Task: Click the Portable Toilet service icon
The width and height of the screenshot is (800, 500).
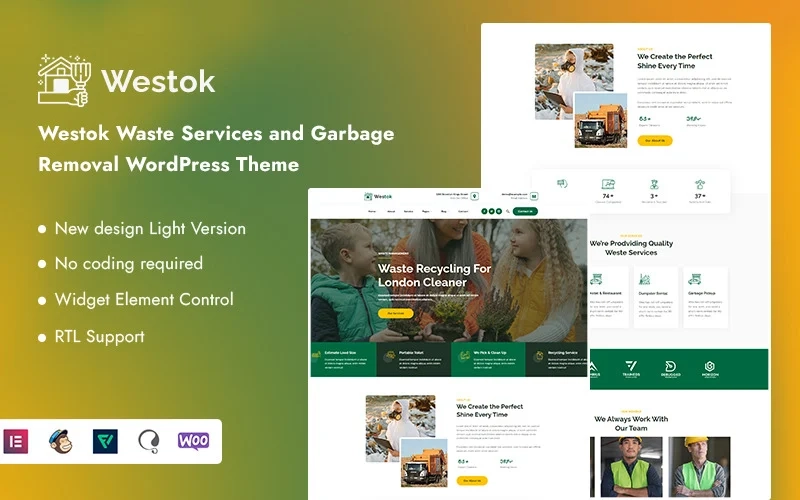Action: [x=390, y=357]
